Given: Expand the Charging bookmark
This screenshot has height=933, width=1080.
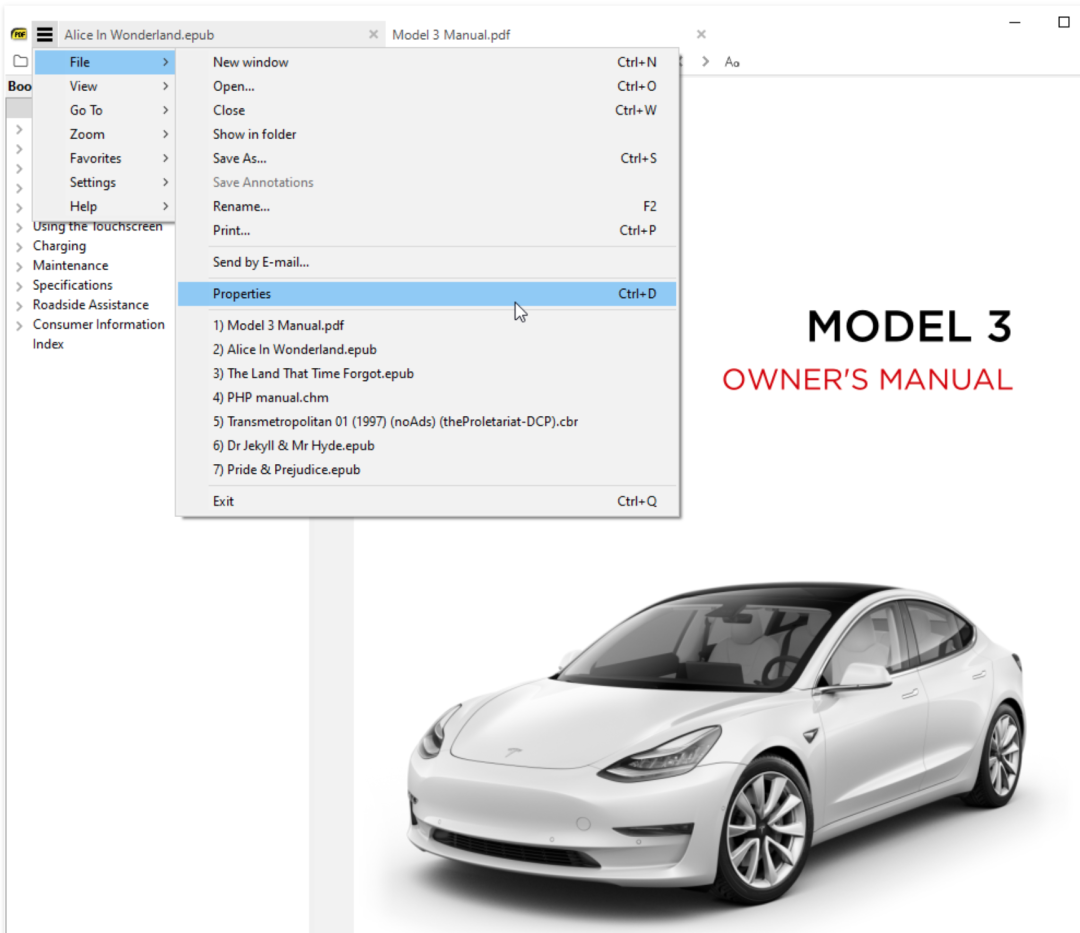Looking at the screenshot, I should (19, 247).
